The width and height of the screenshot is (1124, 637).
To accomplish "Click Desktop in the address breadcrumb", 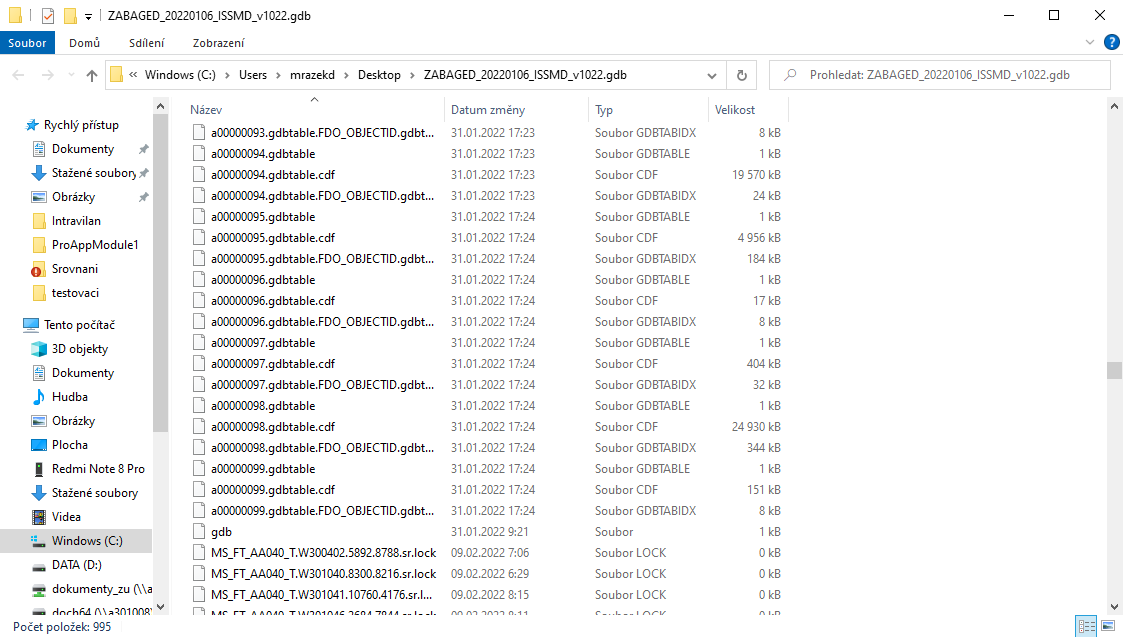I will pyautogui.click(x=379, y=75).
